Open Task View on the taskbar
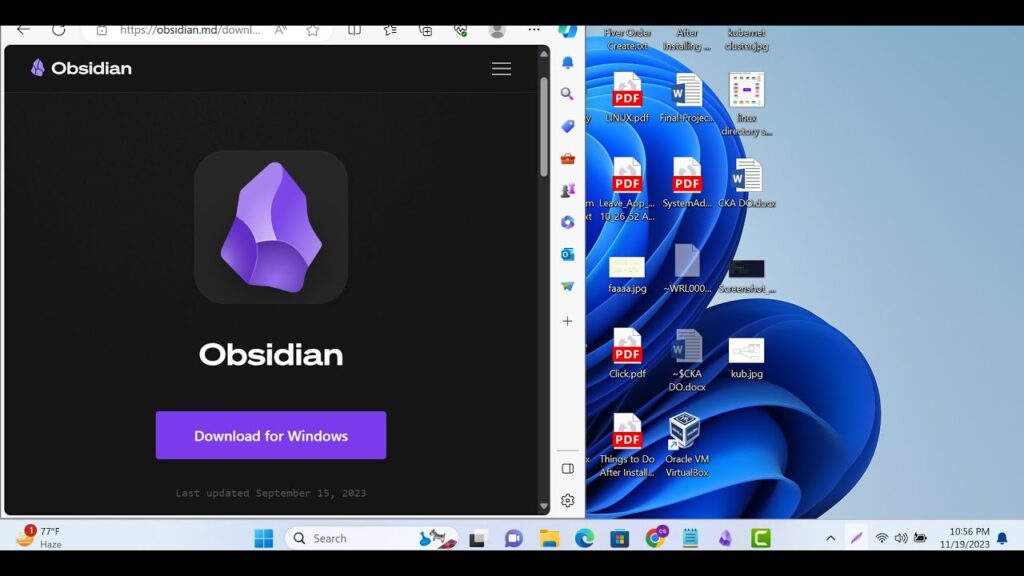The width and height of the screenshot is (1024, 576). point(477,538)
